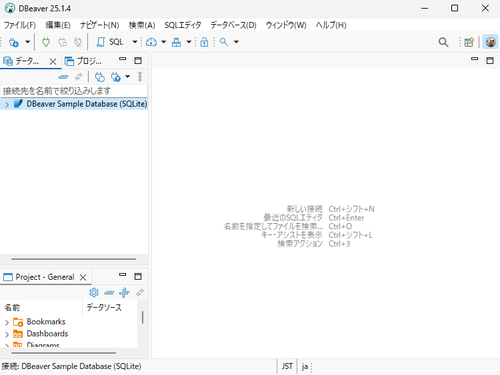Viewport: 500px width, 375px height.
Task: Click the gear settings icon in Project panel
Action: (94, 293)
